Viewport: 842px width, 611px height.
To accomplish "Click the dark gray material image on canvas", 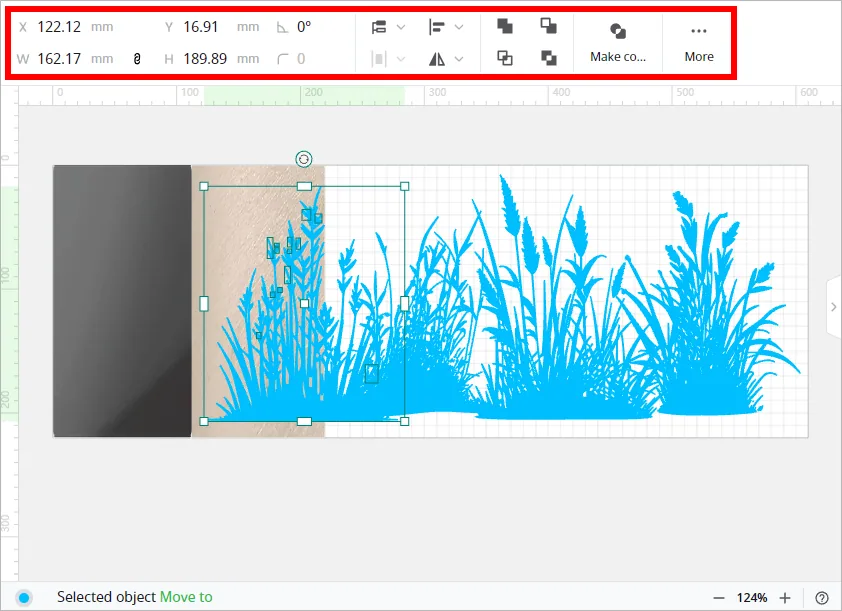I will click(122, 301).
